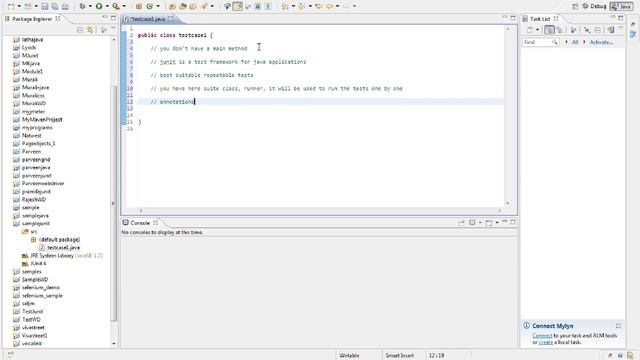Click the 12 : 19 cursor position status
Screen dimensions: 640x360
(436, 356)
